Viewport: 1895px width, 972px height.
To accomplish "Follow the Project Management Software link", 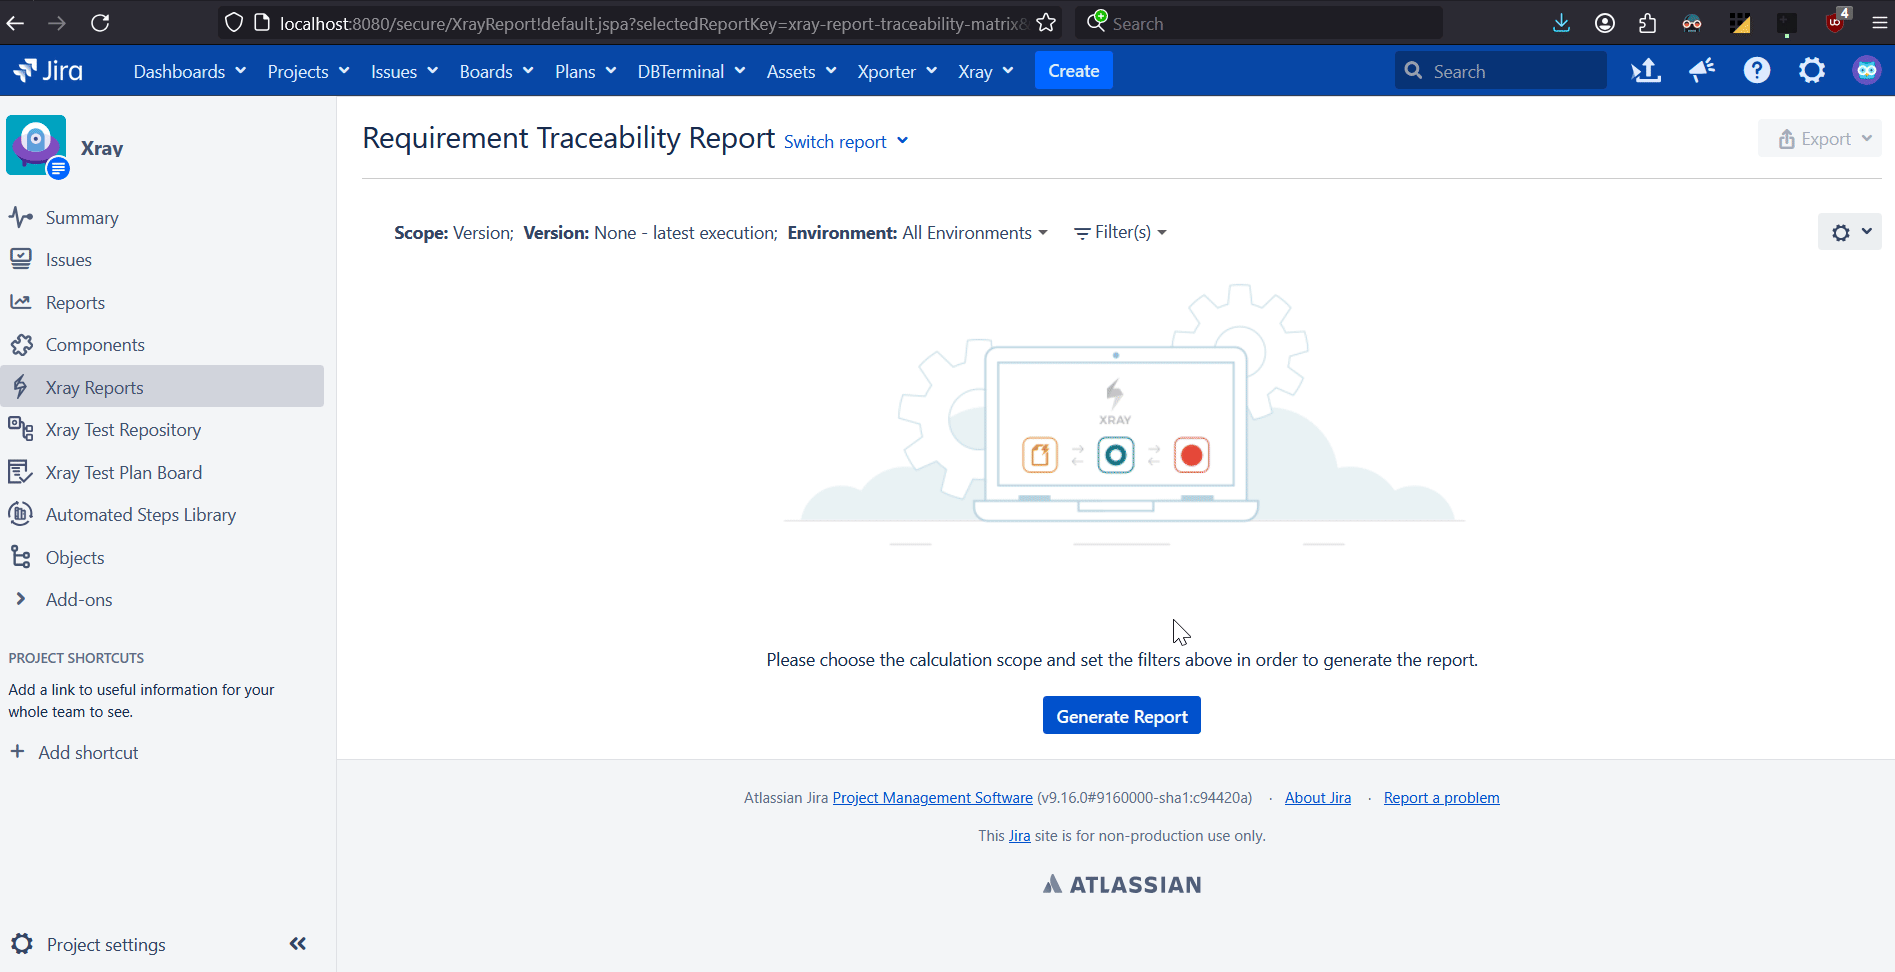I will coord(932,798).
